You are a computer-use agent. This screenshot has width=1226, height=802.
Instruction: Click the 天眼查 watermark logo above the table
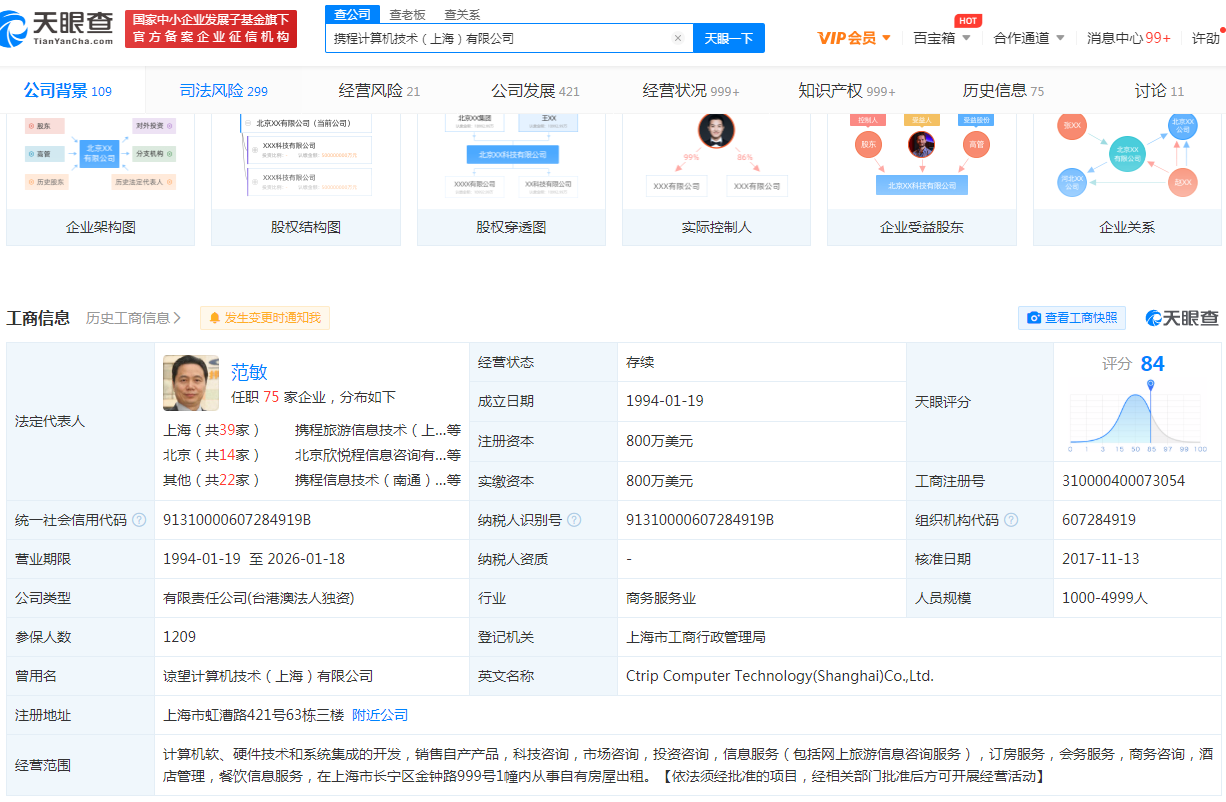tap(1182, 318)
